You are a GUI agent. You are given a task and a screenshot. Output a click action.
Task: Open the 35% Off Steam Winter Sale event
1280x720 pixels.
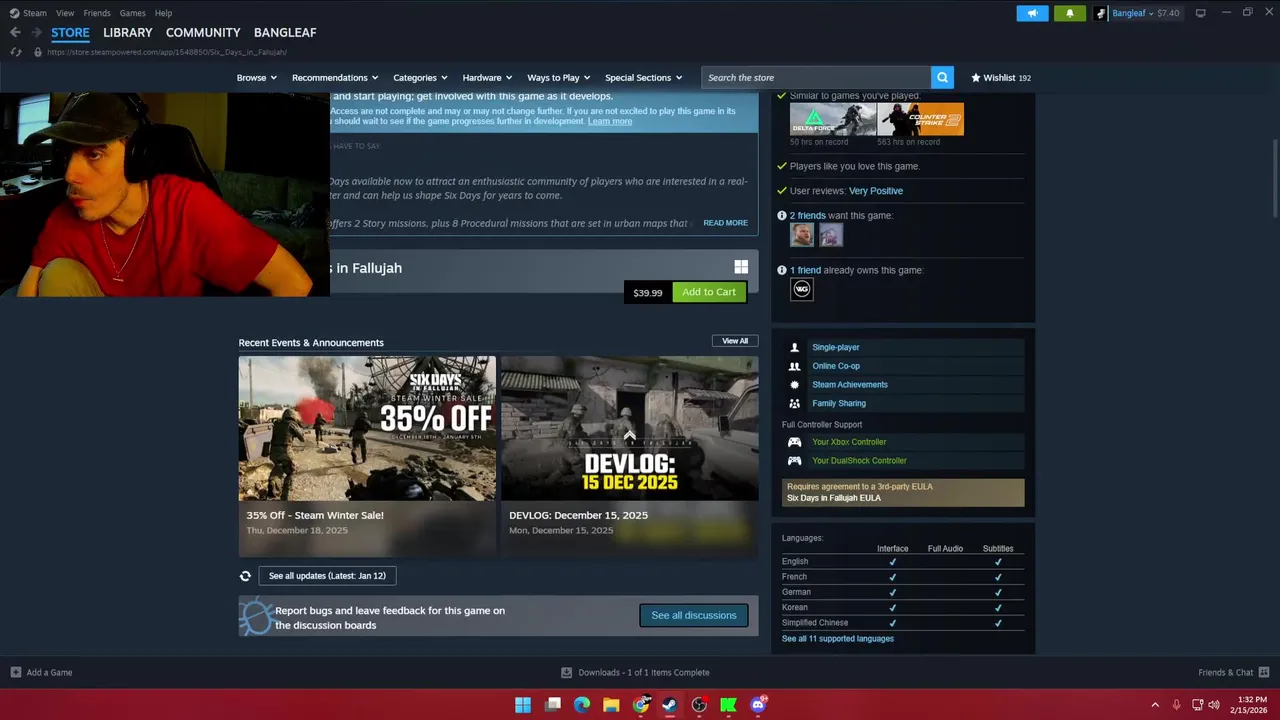point(367,455)
